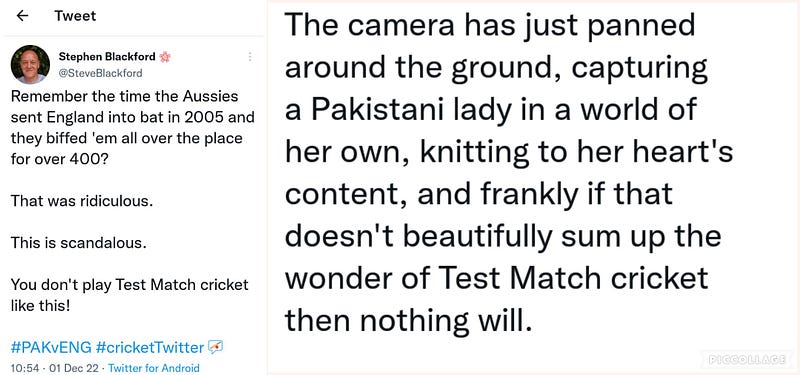The image size is (800, 375).
Task: Open the Twitter for Android source link
Action: pyautogui.click(x=154, y=368)
